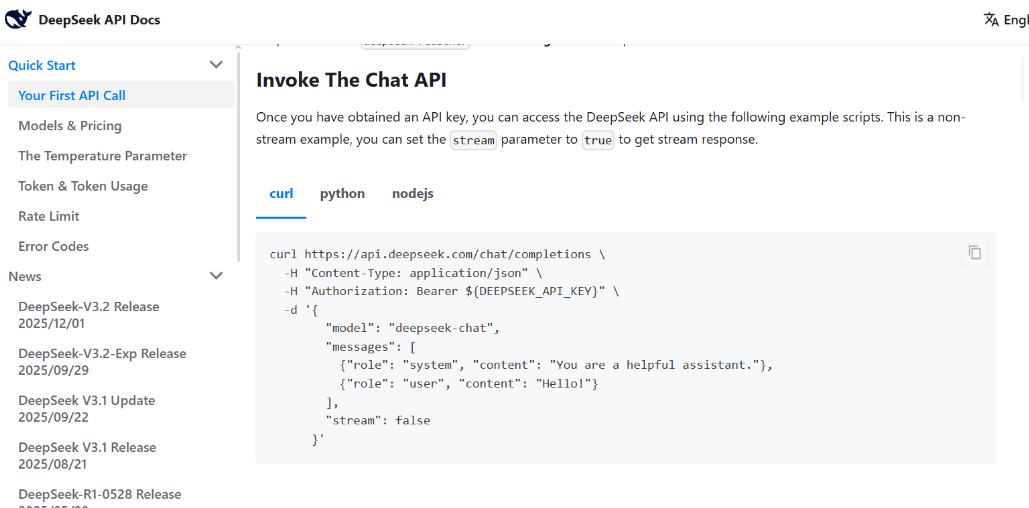Click the copy code icon button
The height and width of the screenshot is (508, 1029).
point(975,253)
